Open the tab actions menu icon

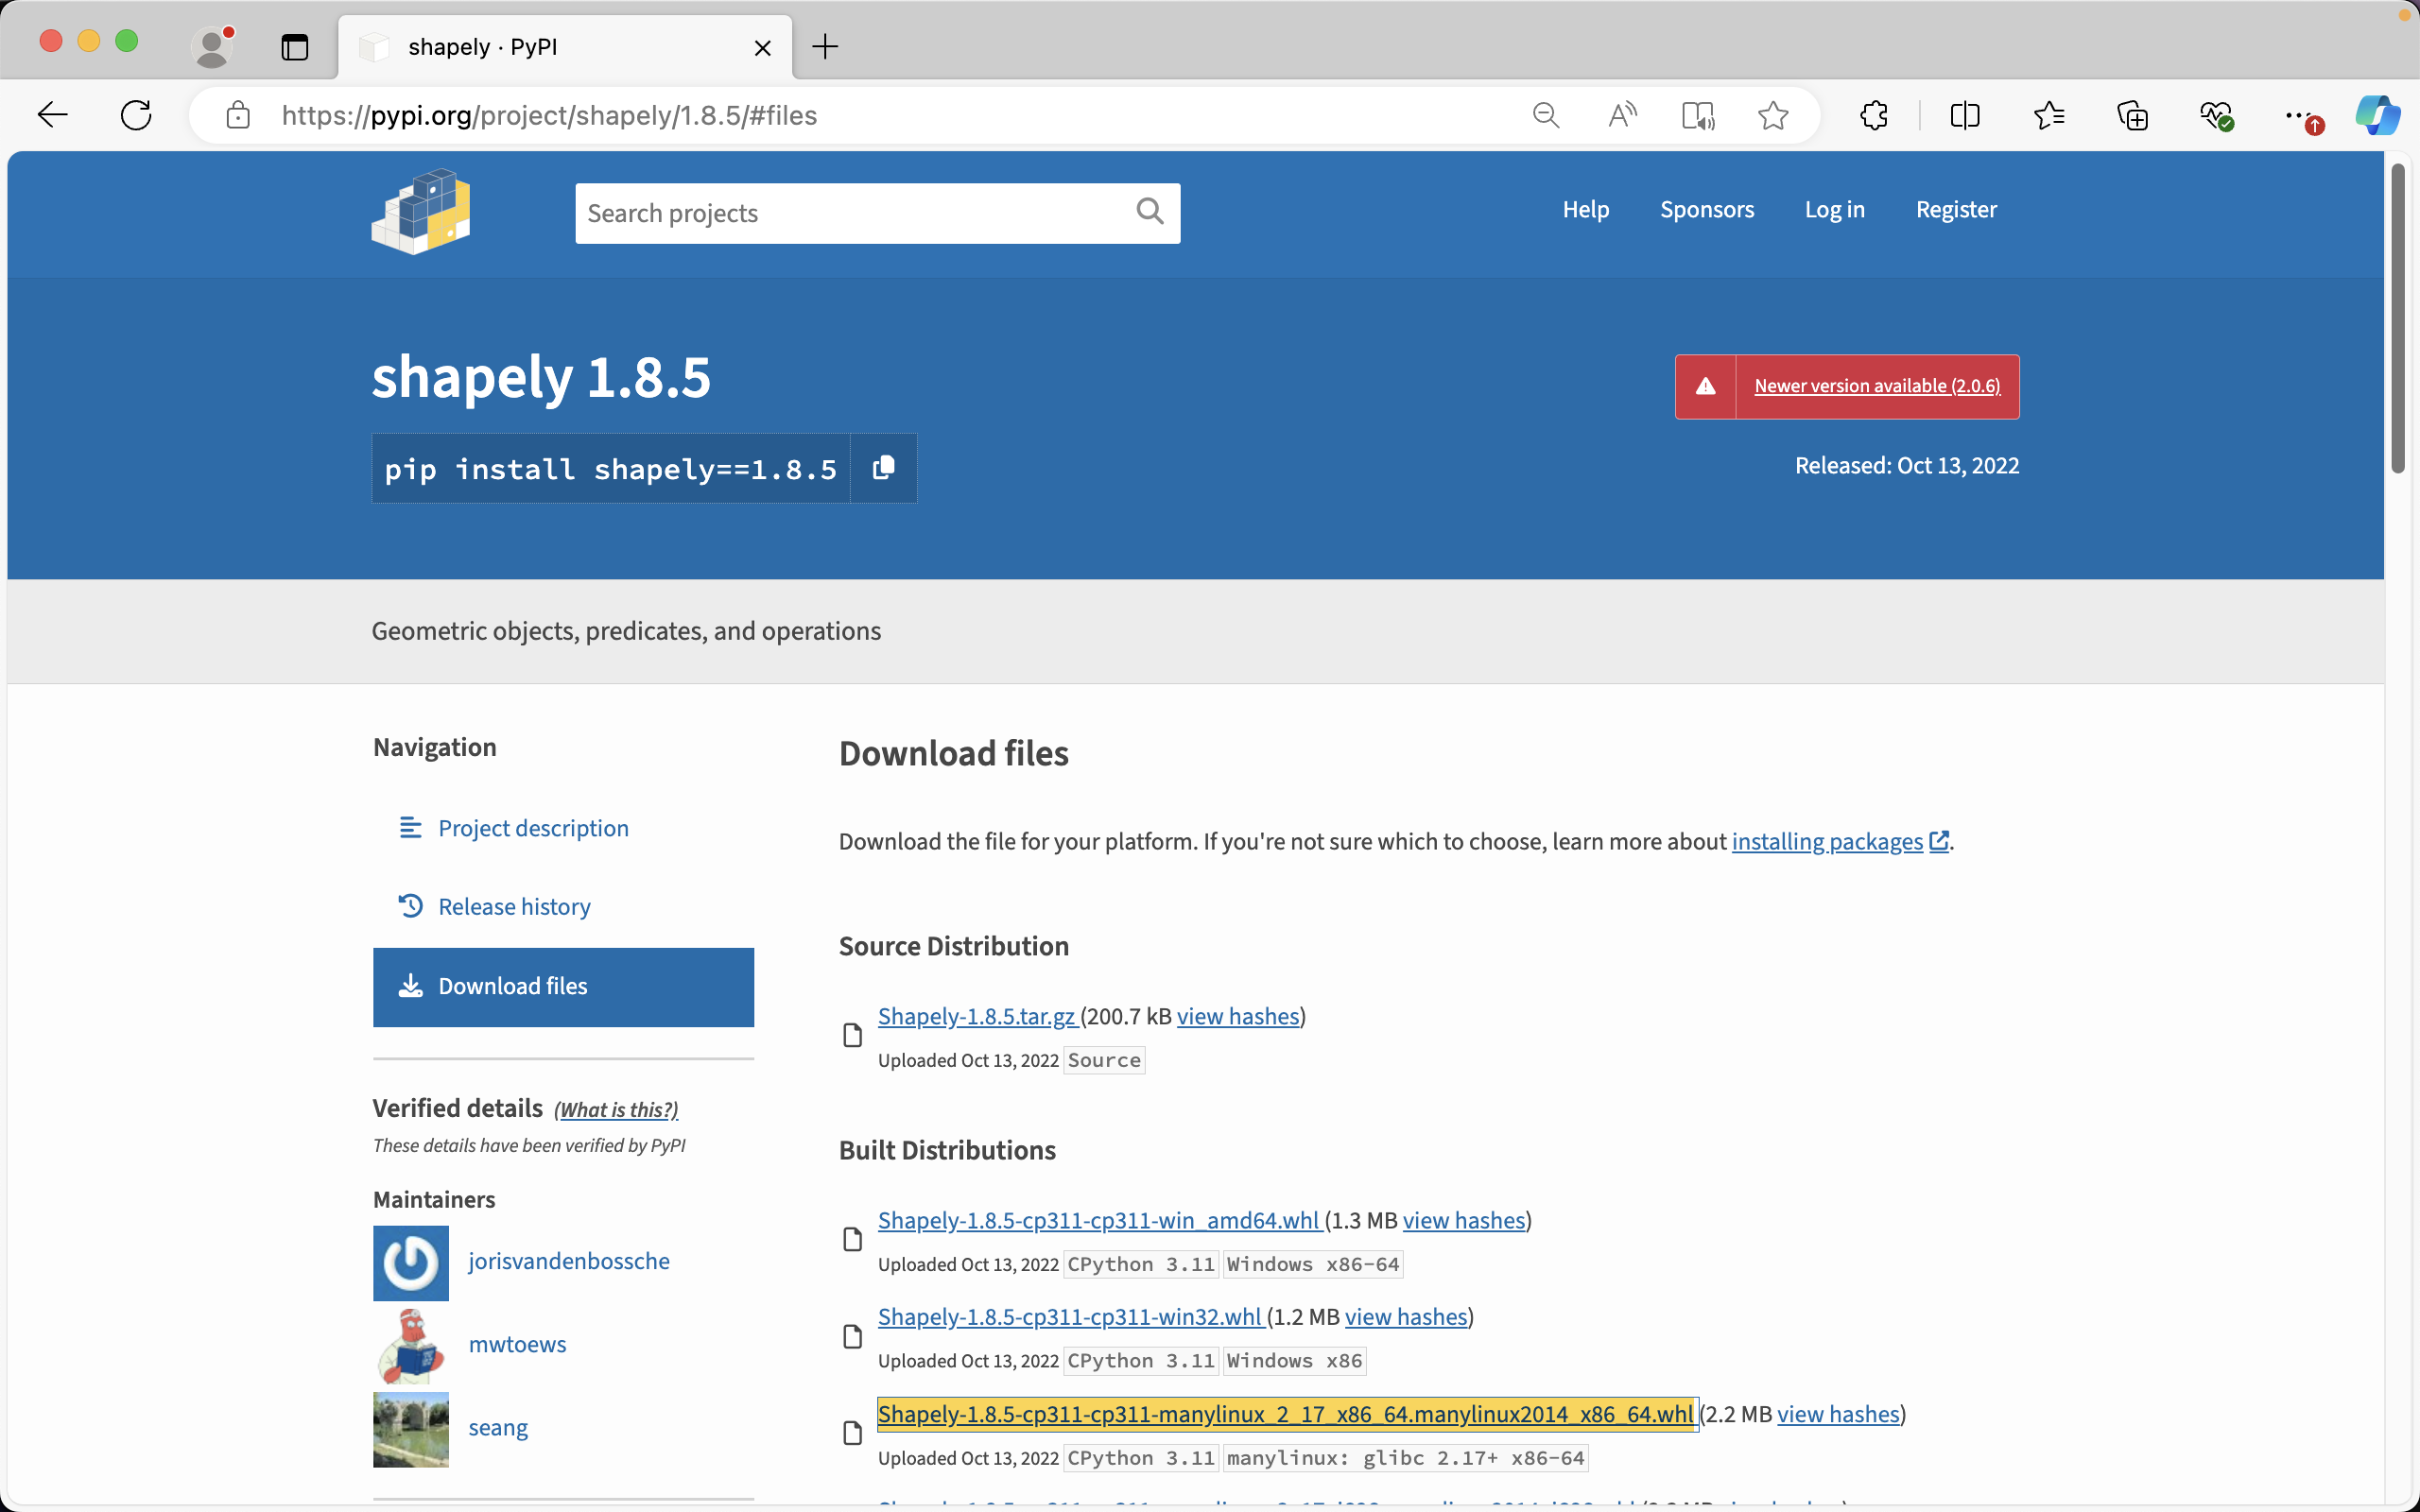[x=295, y=47]
